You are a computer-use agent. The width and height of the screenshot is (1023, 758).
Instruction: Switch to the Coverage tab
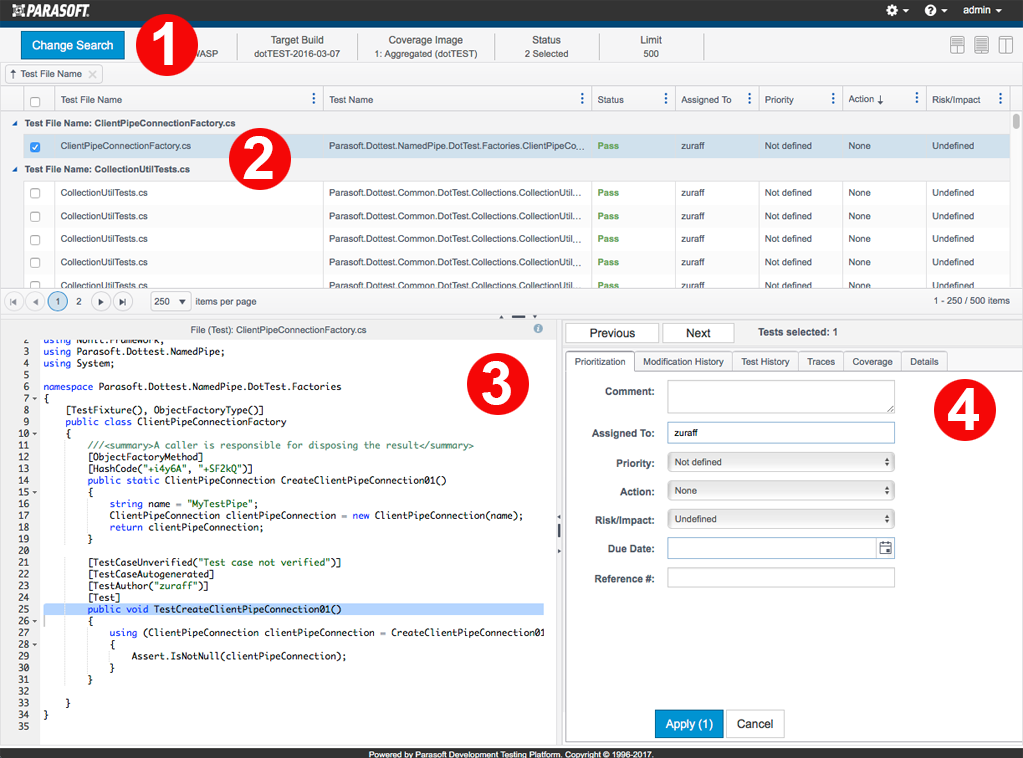tap(872, 361)
